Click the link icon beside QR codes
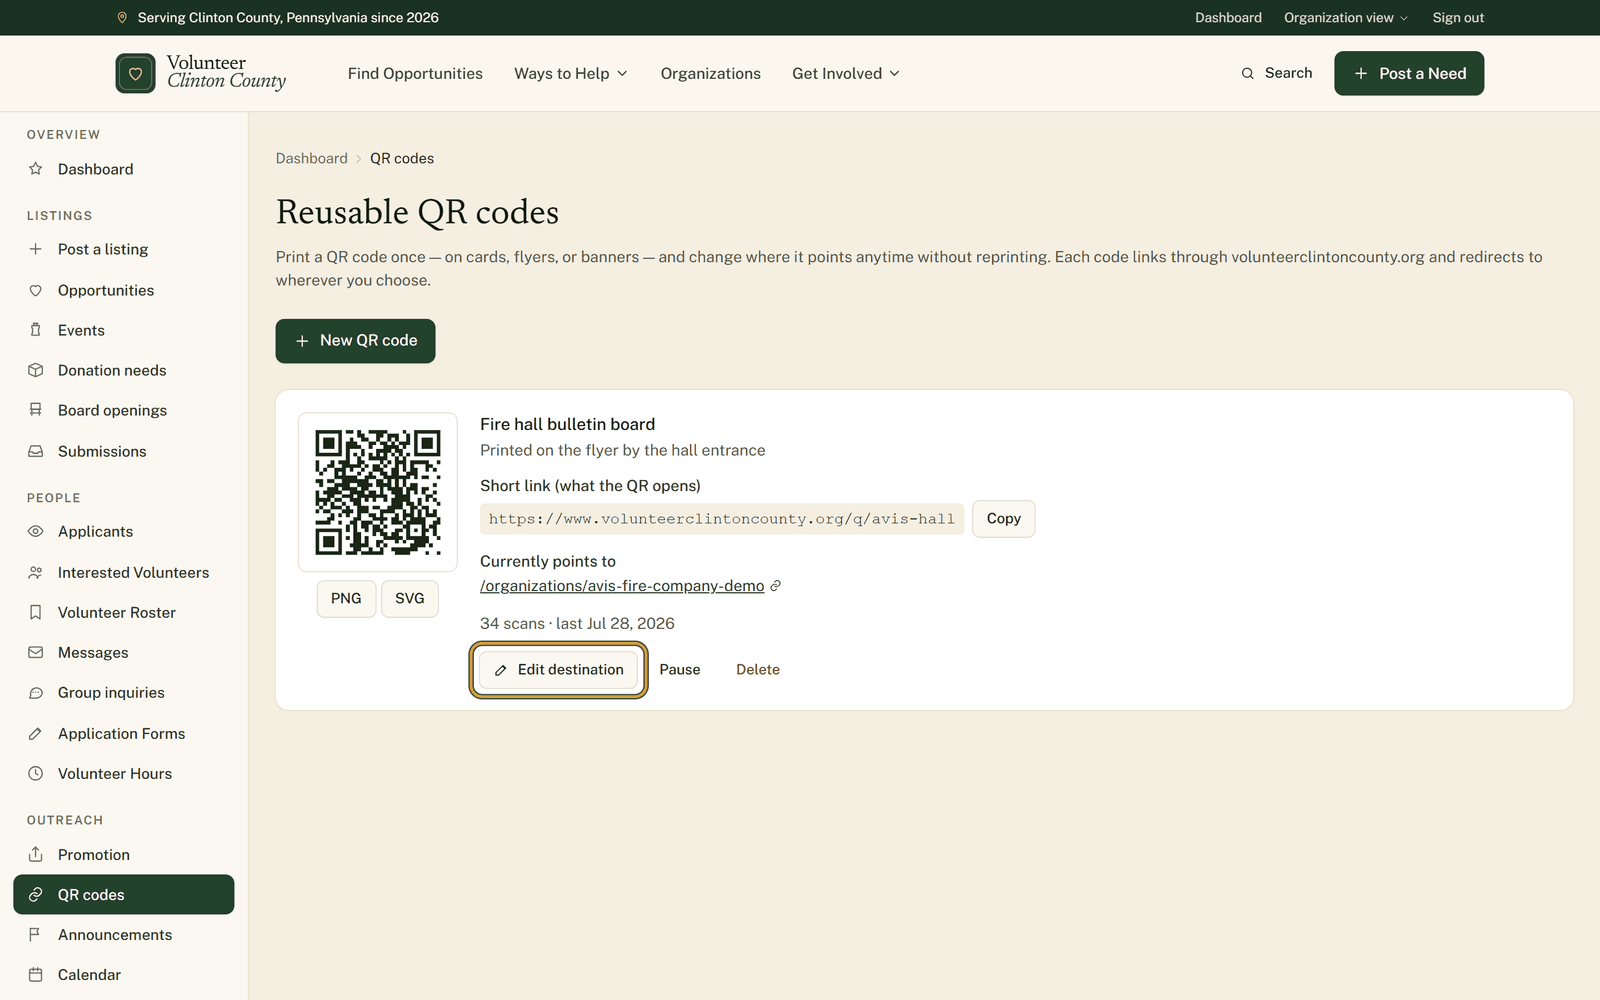The width and height of the screenshot is (1600, 1000). (36, 894)
